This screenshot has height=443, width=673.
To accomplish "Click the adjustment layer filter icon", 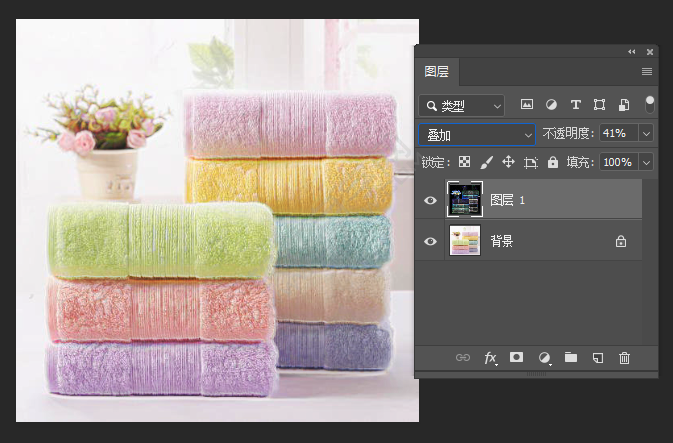I will pos(550,105).
